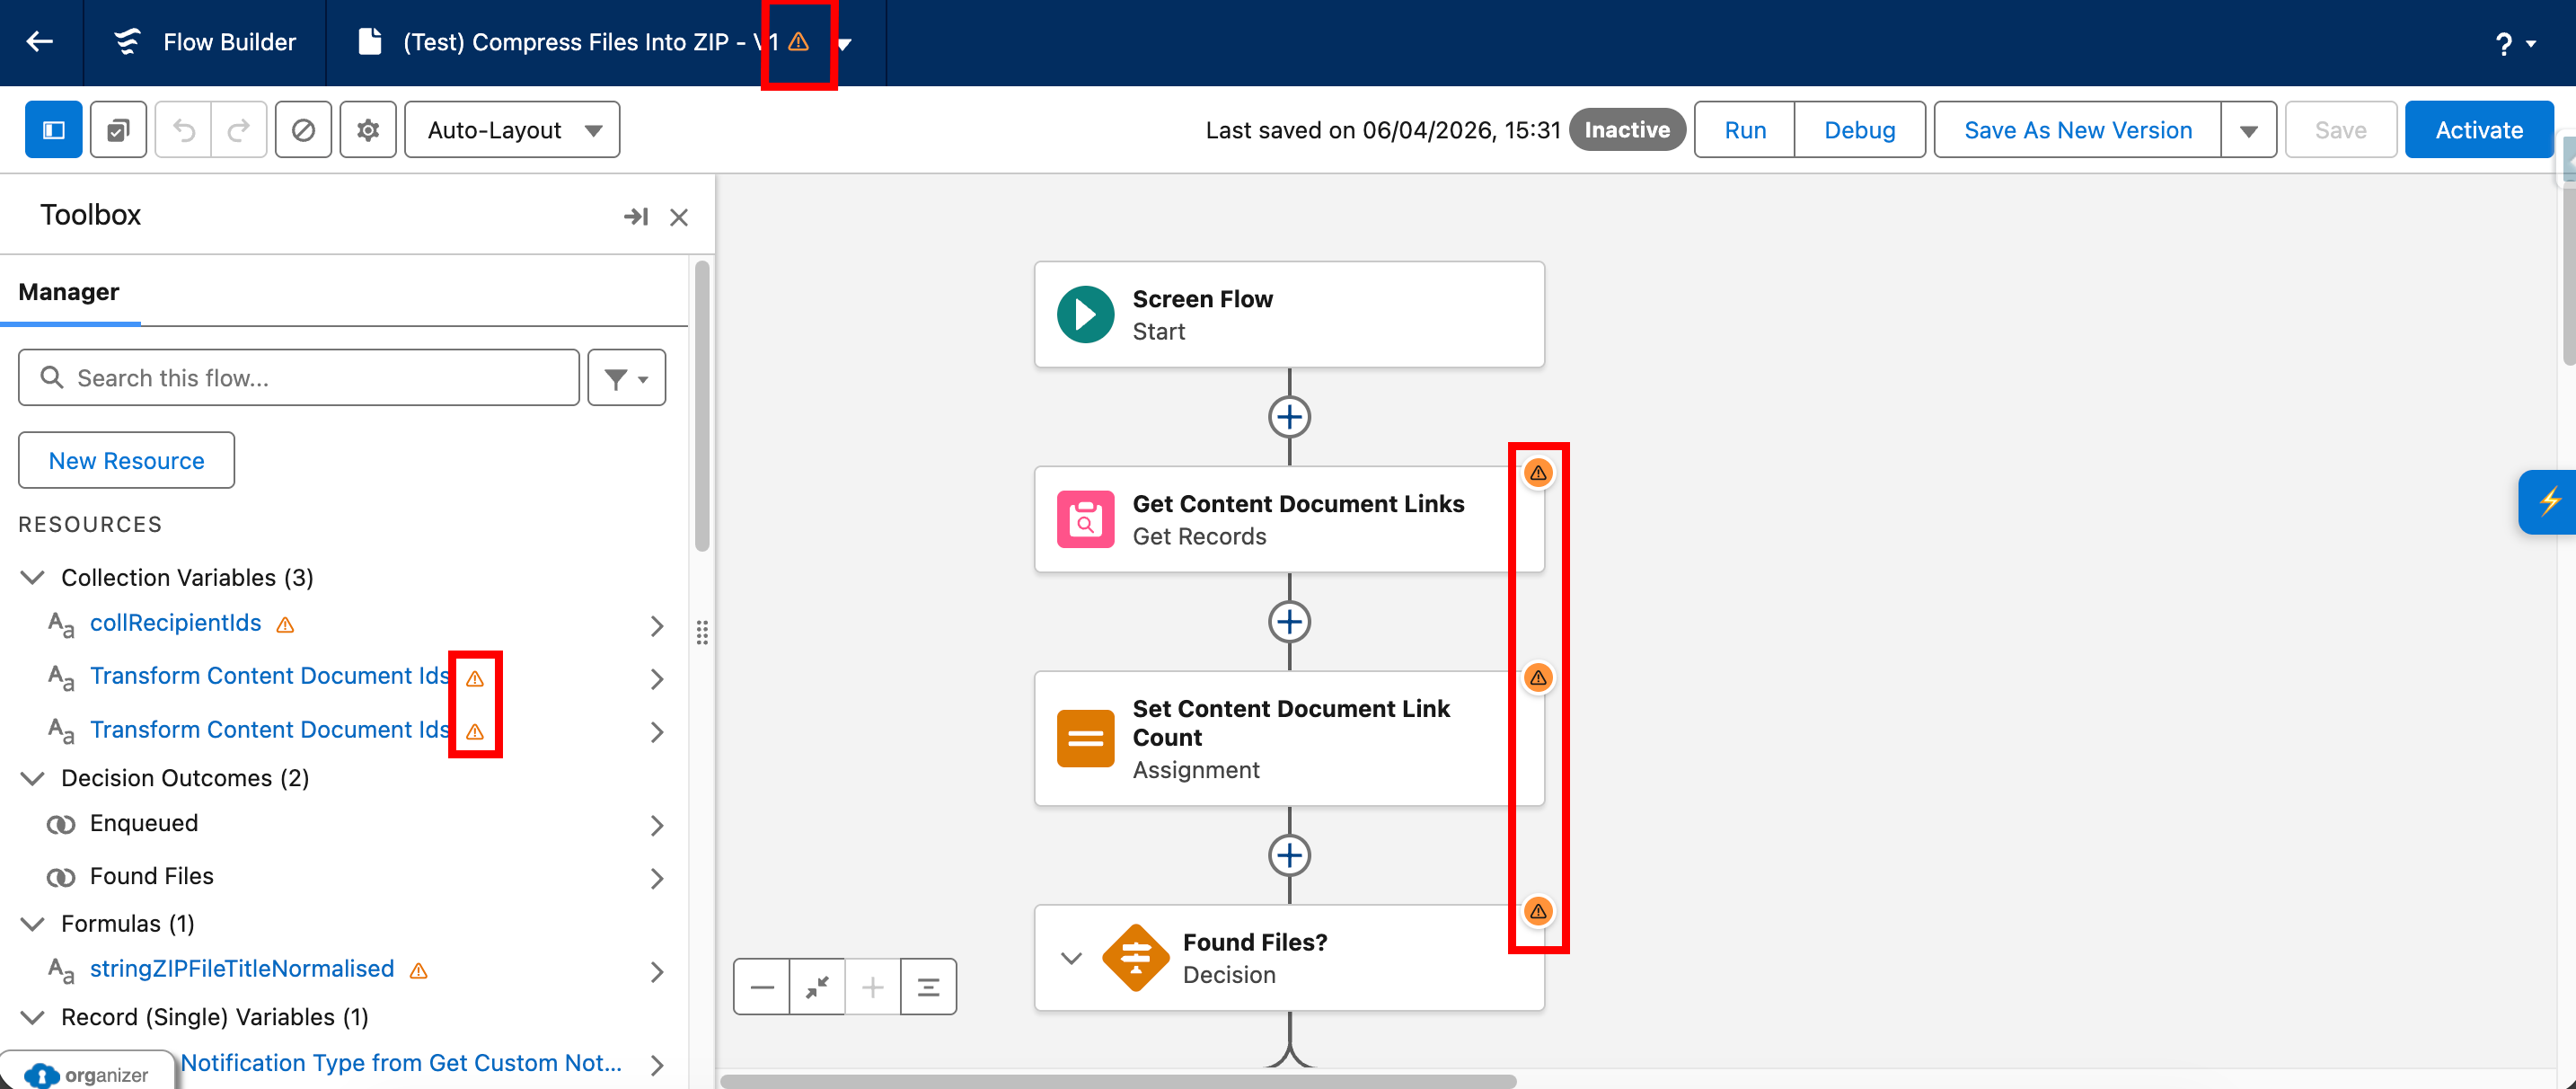The height and width of the screenshot is (1089, 2576).
Task: Open the Auto-Layout dropdown
Action: [x=512, y=130]
